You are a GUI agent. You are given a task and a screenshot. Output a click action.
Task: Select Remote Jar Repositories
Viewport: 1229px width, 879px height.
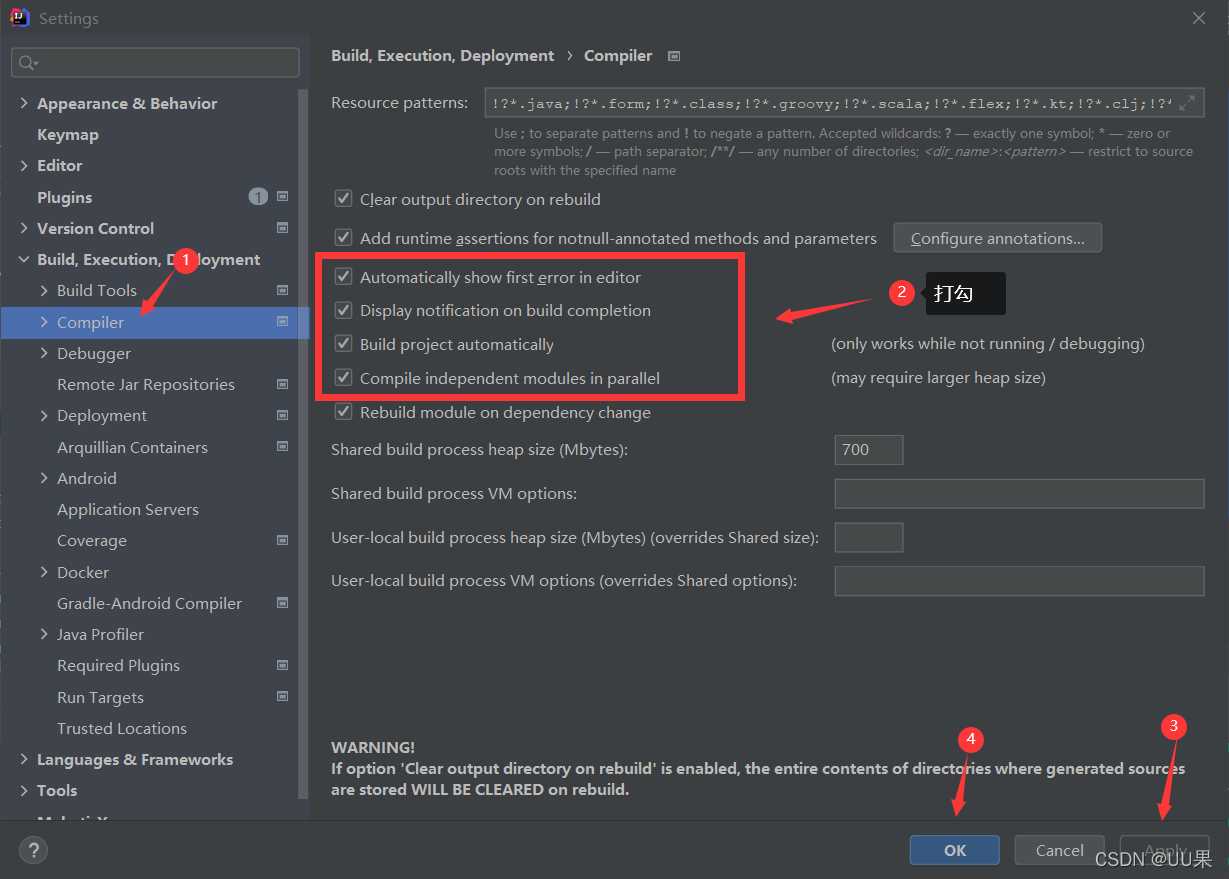146,384
